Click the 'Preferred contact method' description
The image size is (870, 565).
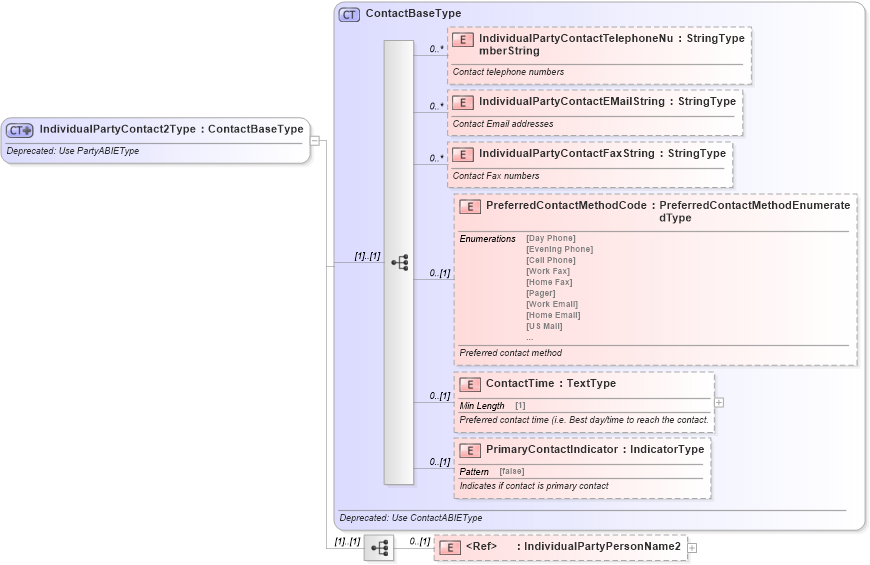510,353
